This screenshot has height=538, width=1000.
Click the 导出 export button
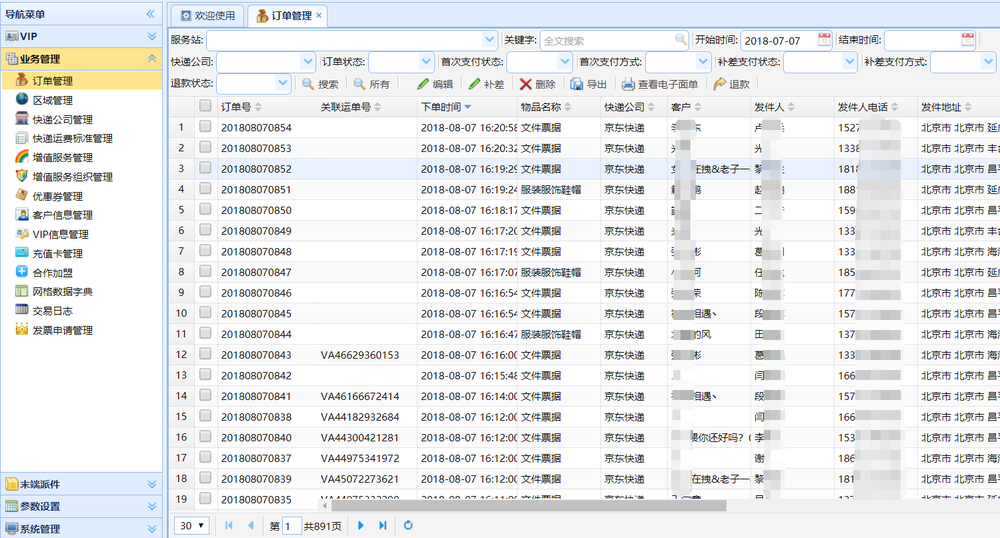589,84
